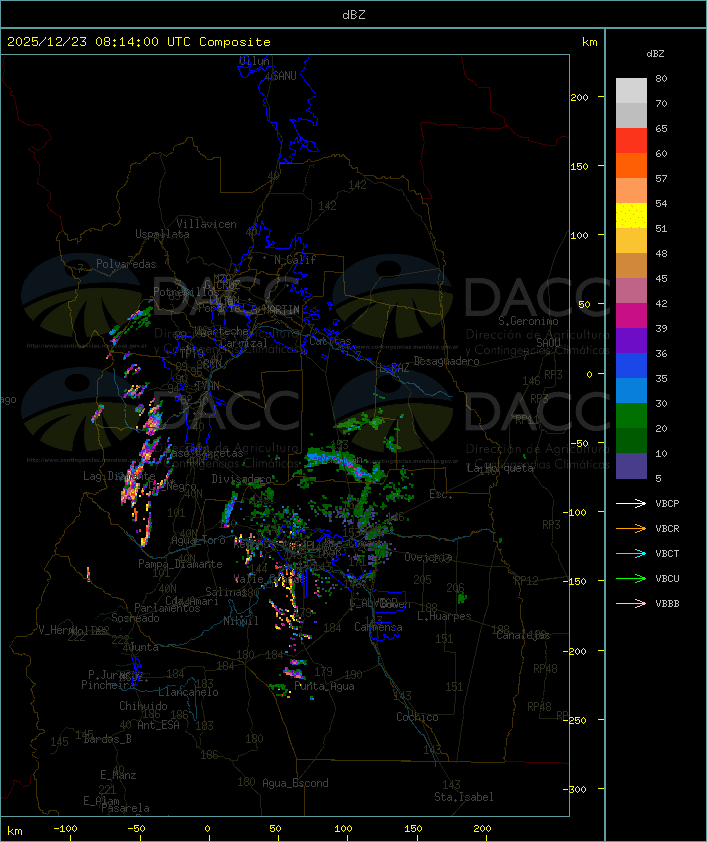Screen dimensions: 707x842
Task: Click the Carmensa map label
Action: pyautogui.click(x=378, y=627)
